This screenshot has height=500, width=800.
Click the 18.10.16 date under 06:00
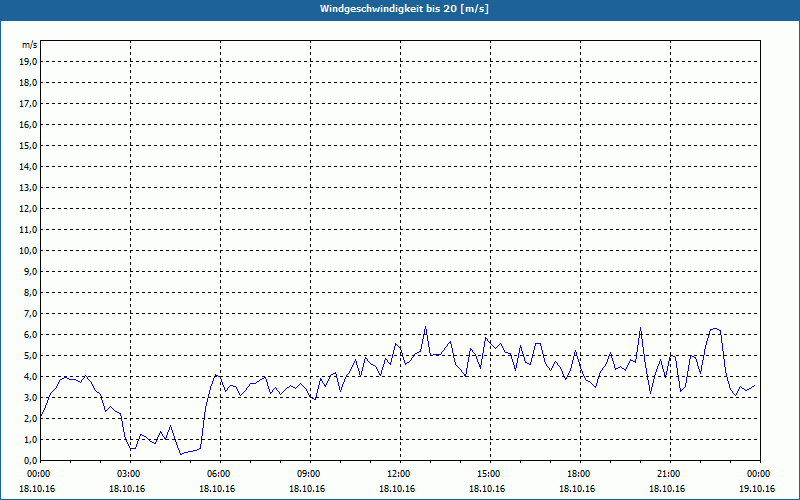(x=217, y=488)
